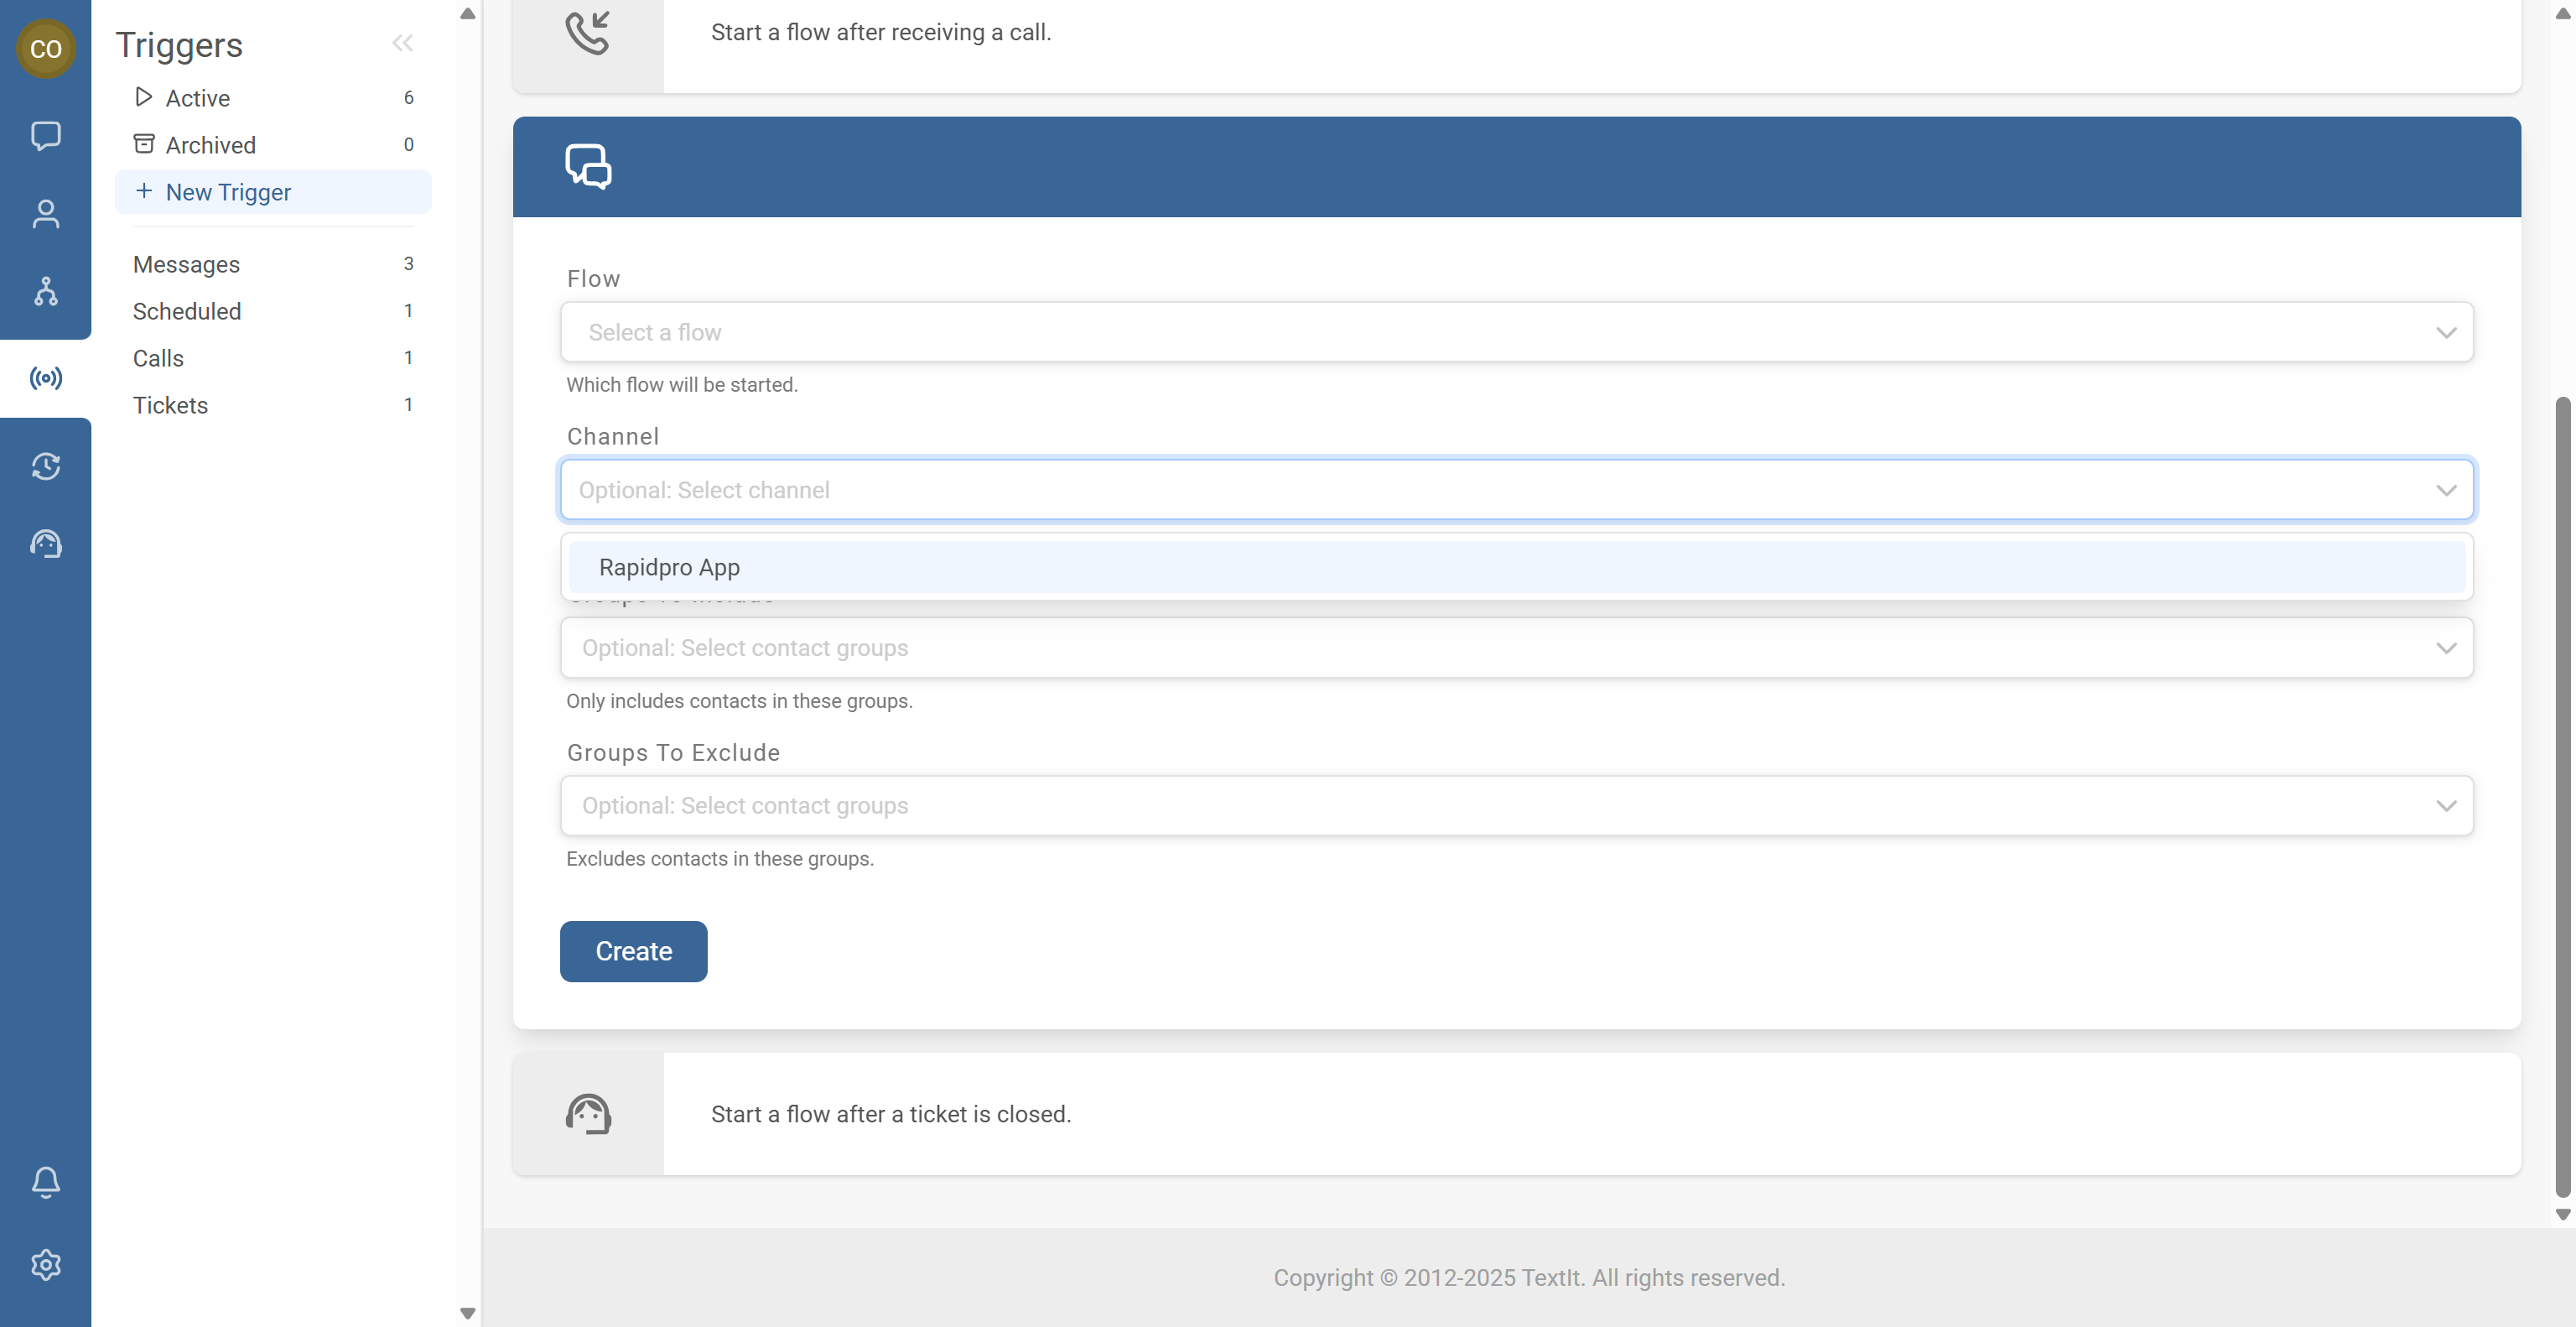The image size is (2576, 1327).
Task: Expand the Select a flow dropdown
Action: (1516, 332)
